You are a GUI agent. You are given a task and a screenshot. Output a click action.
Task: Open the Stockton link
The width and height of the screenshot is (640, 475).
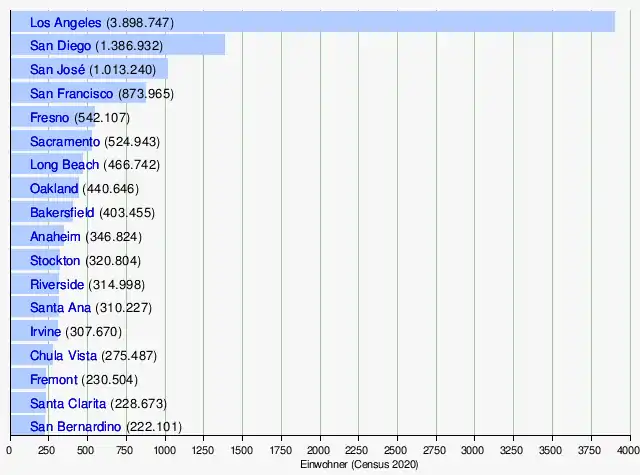click(x=55, y=261)
